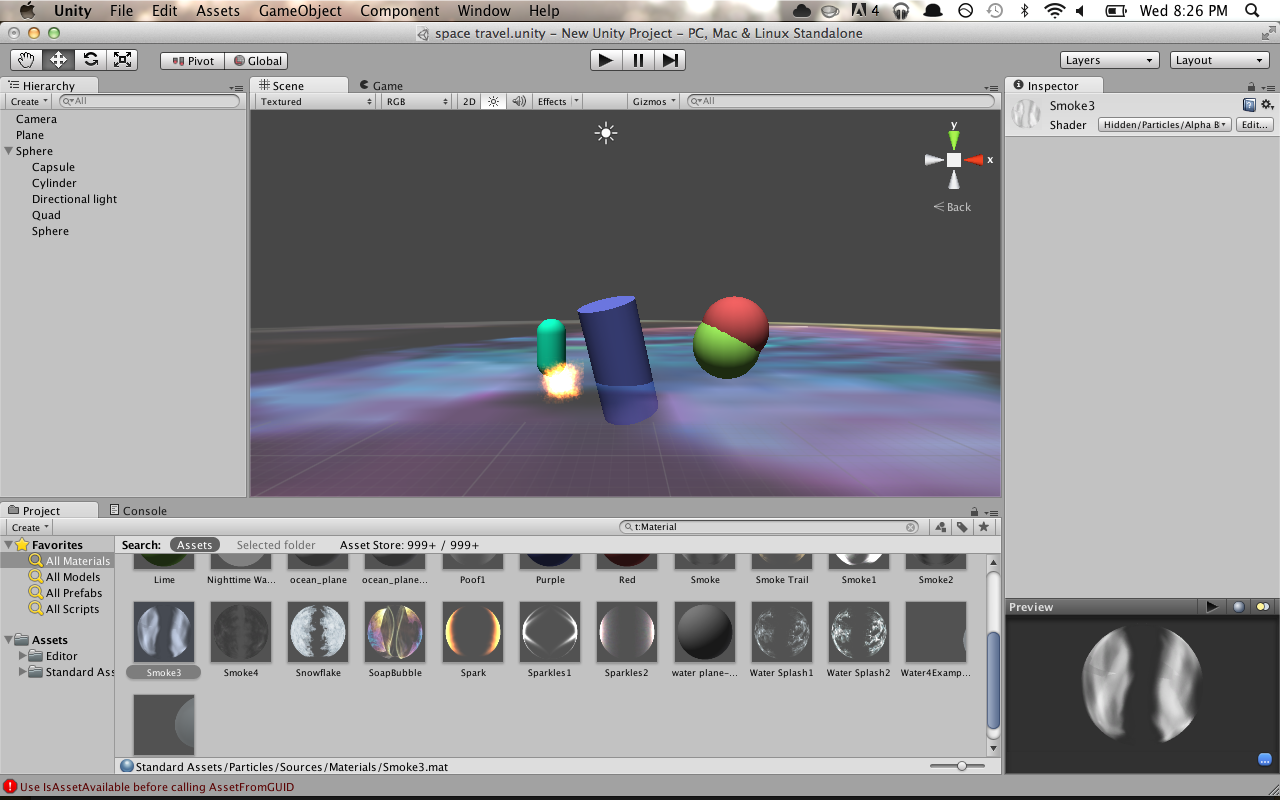Select the Move (translate) tool
Image resolution: width=1280 pixels, height=800 pixels.
click(59, 60)
